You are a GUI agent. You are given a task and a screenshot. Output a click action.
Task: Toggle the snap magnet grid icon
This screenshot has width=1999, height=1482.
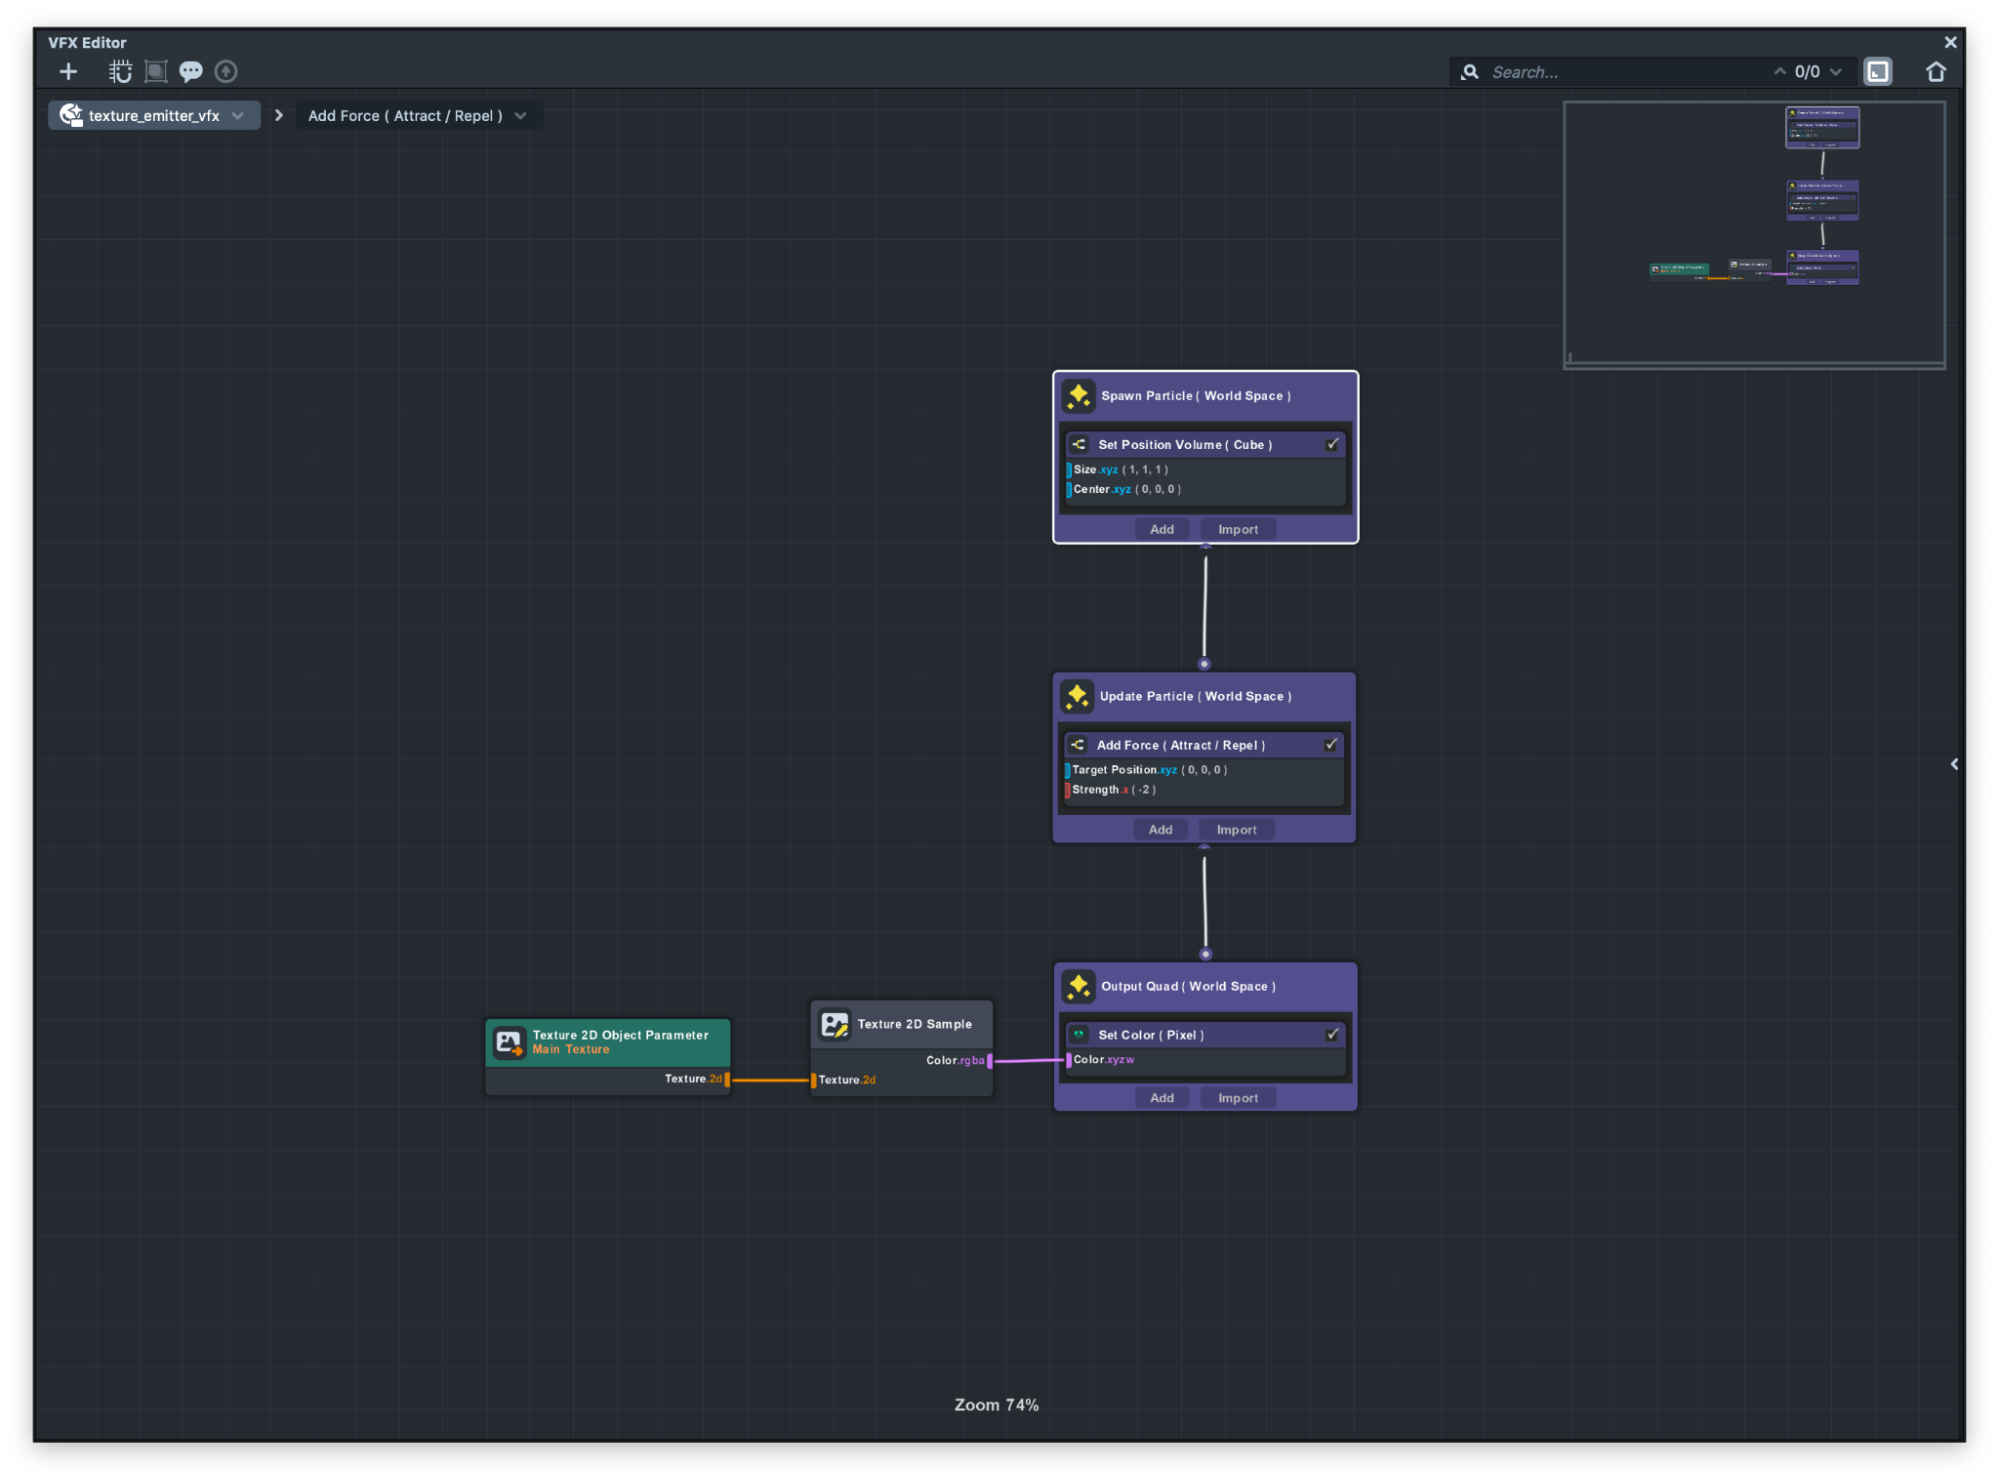coord(120,71)
